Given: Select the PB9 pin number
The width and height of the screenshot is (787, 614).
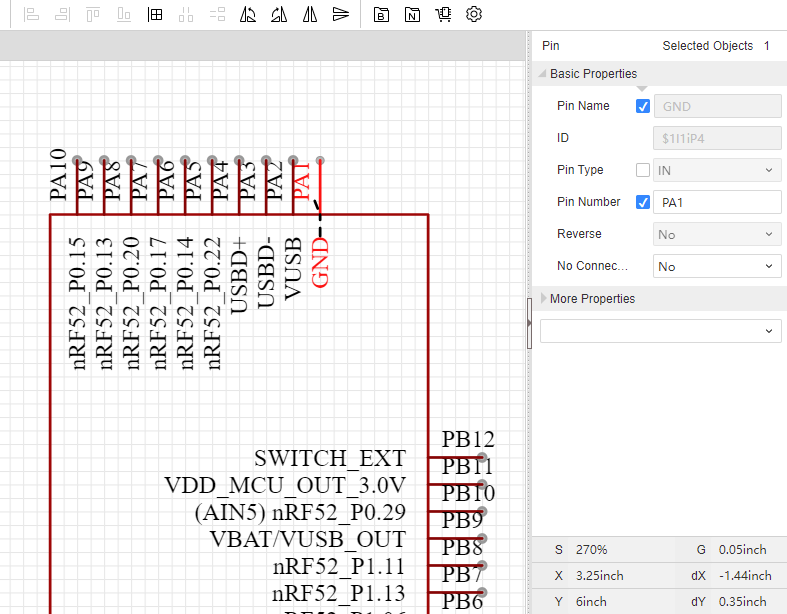Looking at the screenshot, I should pos(462,520).
